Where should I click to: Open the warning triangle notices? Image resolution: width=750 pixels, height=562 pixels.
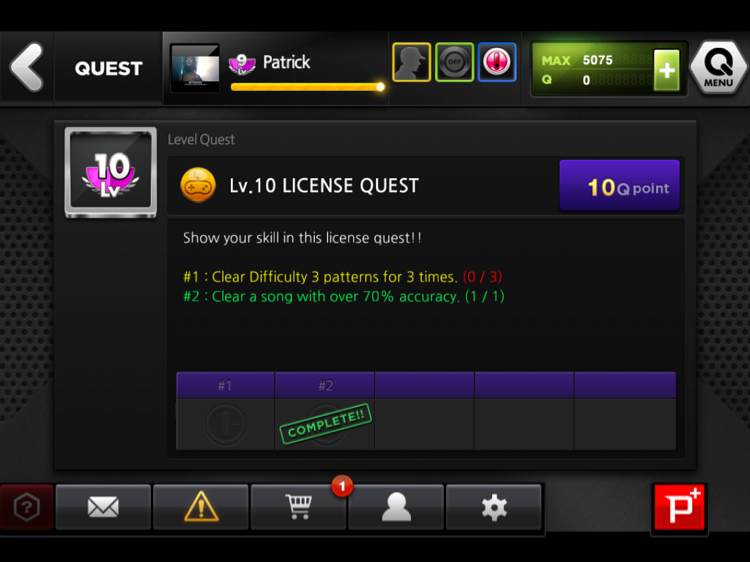tap(201, 507)
